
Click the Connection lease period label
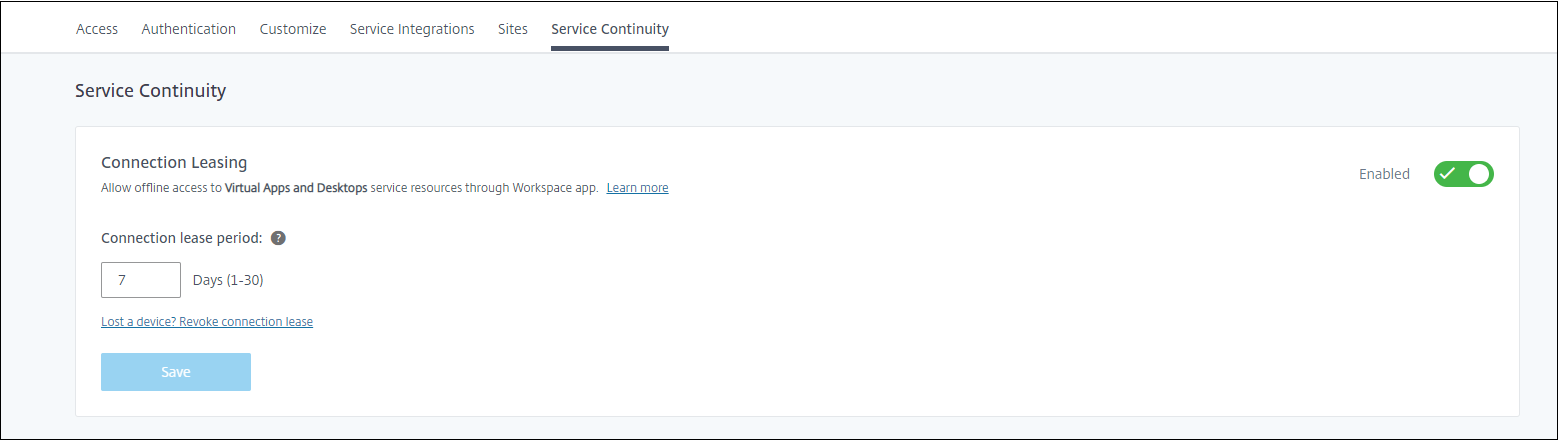coord(182,238)
